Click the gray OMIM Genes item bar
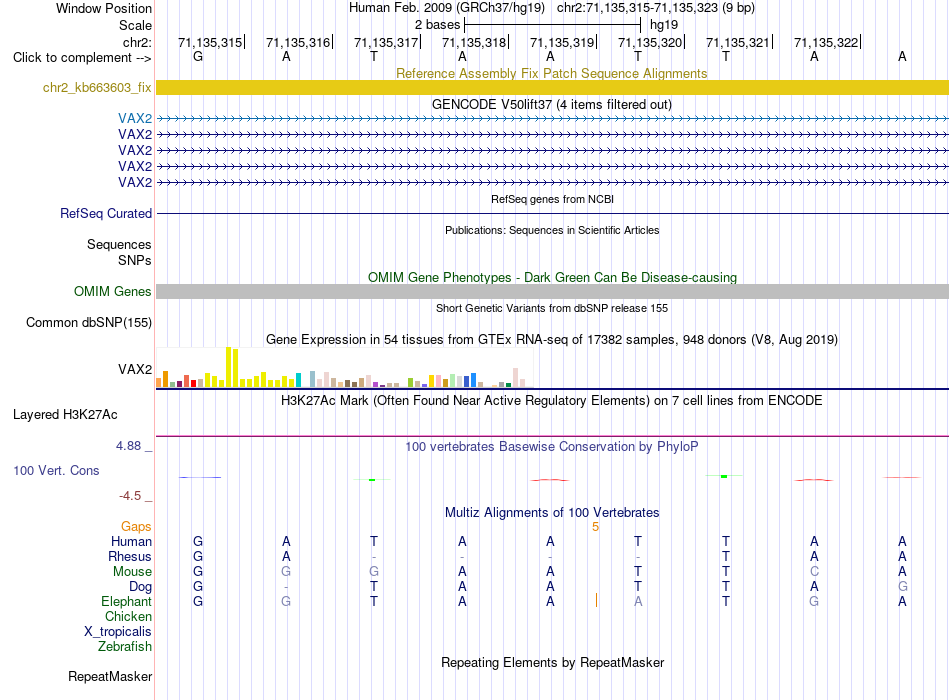 (552, 292)
